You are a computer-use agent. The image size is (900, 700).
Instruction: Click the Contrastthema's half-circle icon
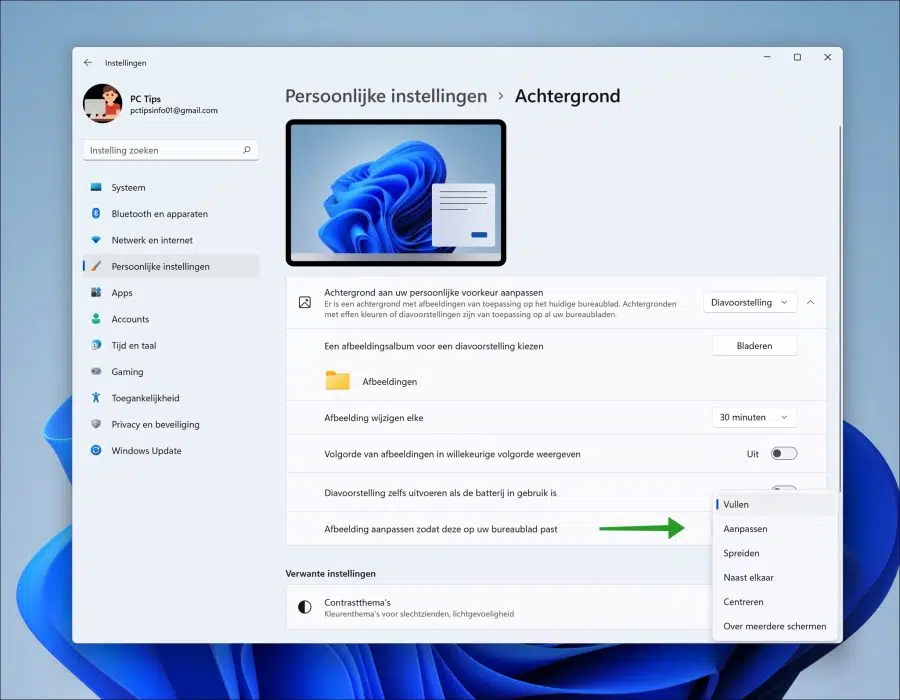point(305,607)
